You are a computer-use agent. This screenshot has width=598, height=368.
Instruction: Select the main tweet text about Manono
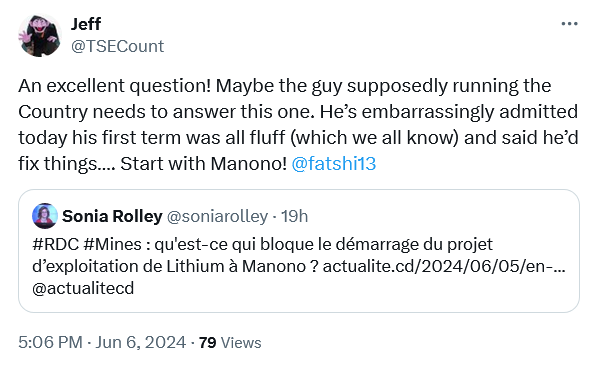tap(298, 125)
